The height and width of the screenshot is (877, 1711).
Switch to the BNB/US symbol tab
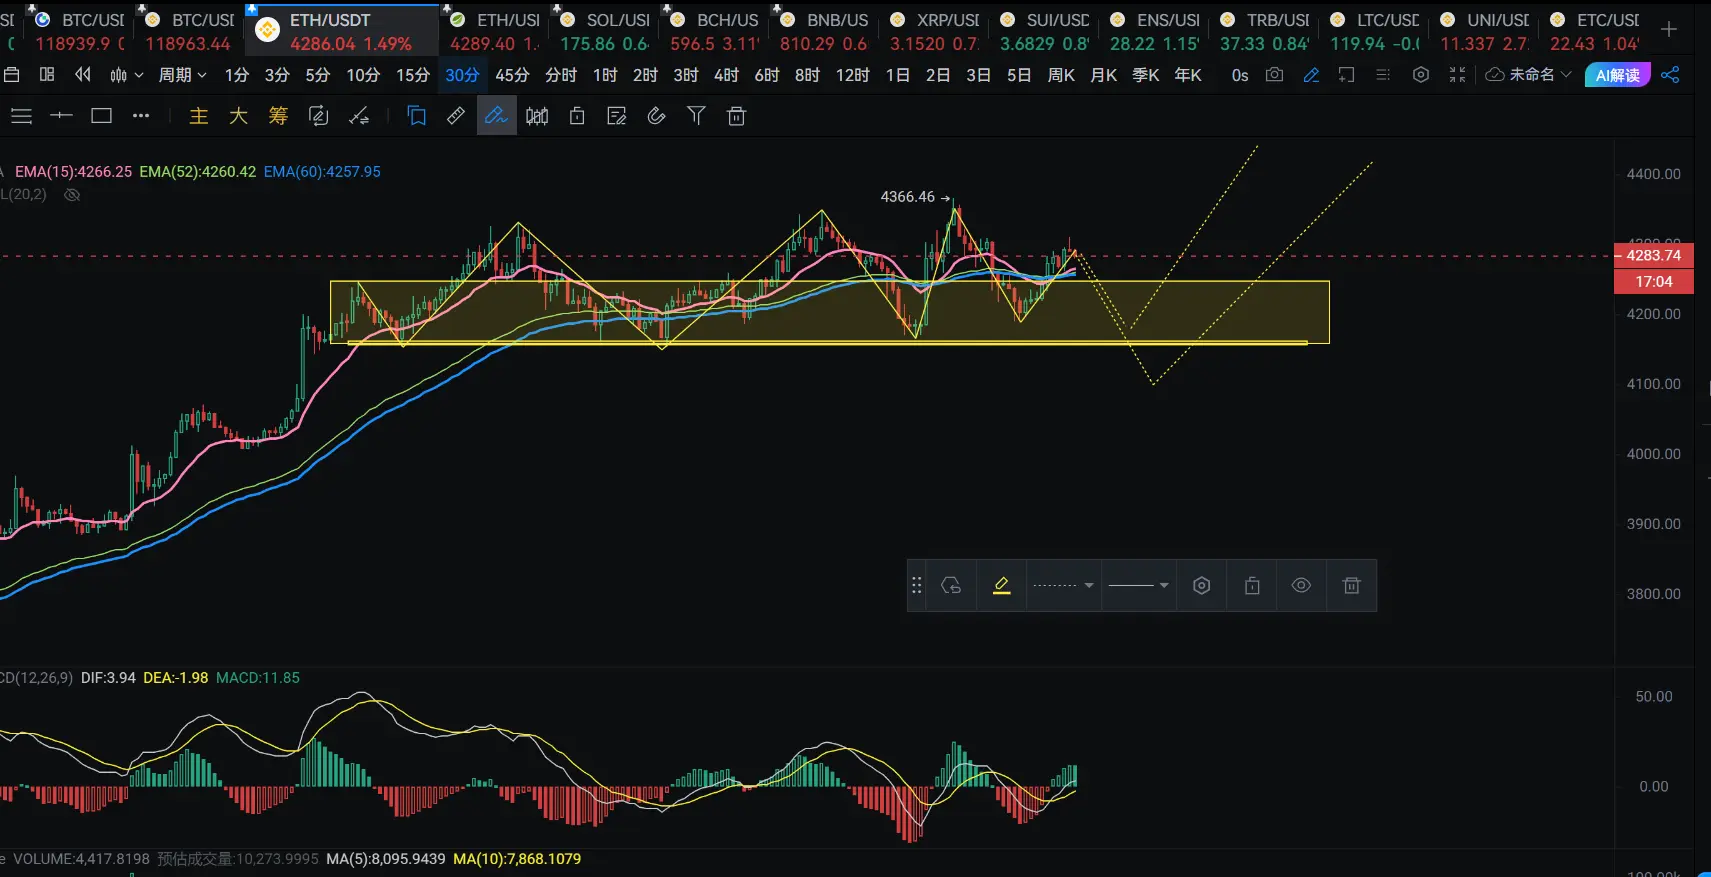click(x=825, y=31)
